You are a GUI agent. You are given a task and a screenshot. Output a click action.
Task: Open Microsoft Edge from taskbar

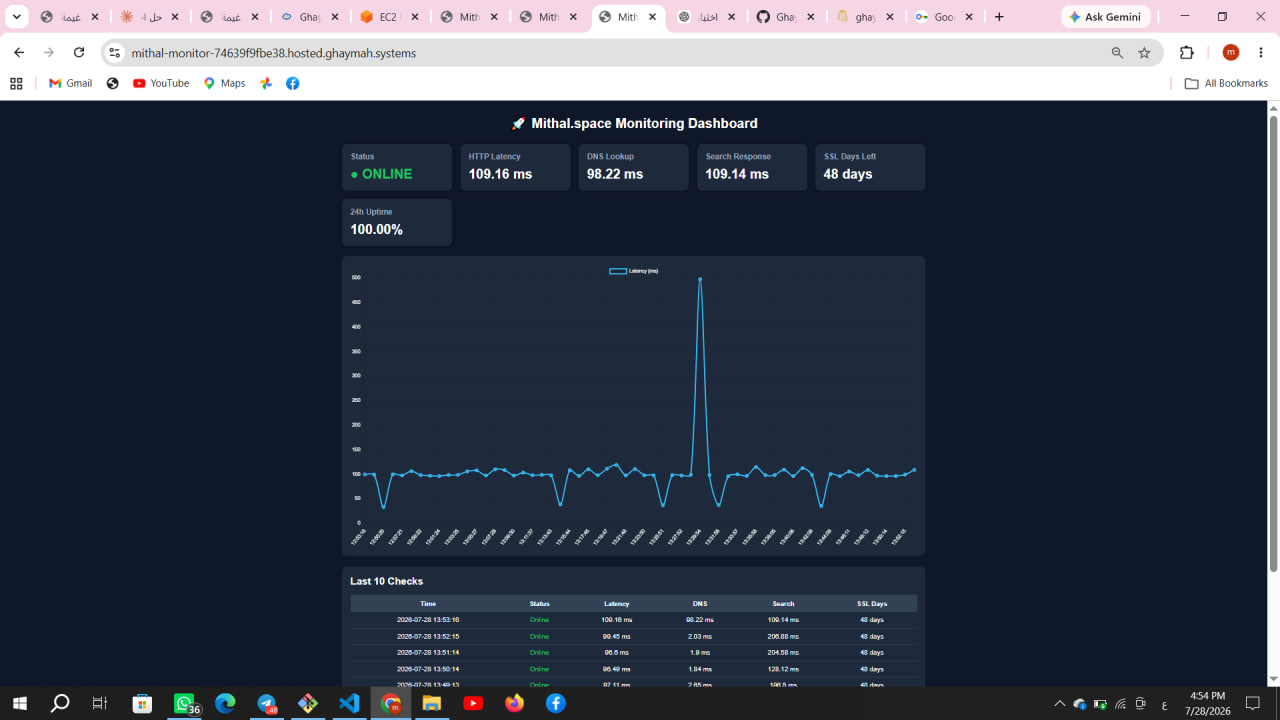[225, 703]
